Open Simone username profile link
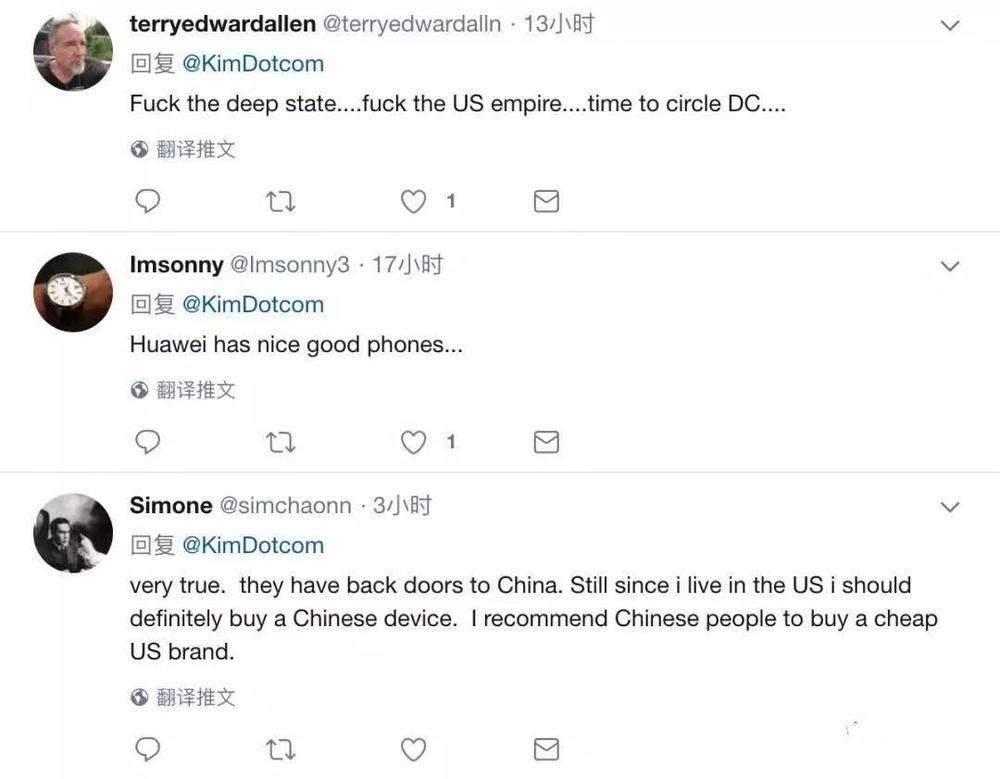This screenshot has width=1000, height=779. (171, 505)
